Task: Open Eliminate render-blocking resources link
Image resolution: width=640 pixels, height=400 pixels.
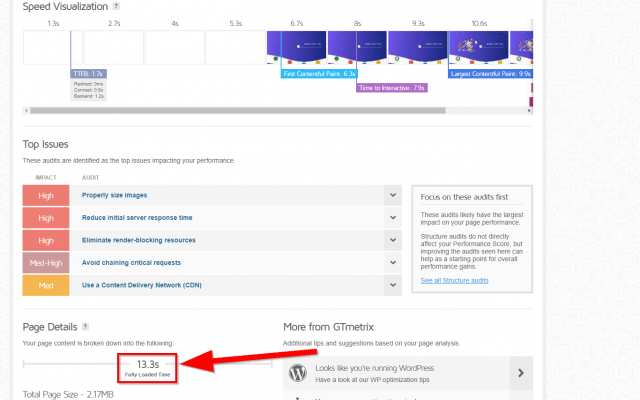Action: (x=138, y=240)
